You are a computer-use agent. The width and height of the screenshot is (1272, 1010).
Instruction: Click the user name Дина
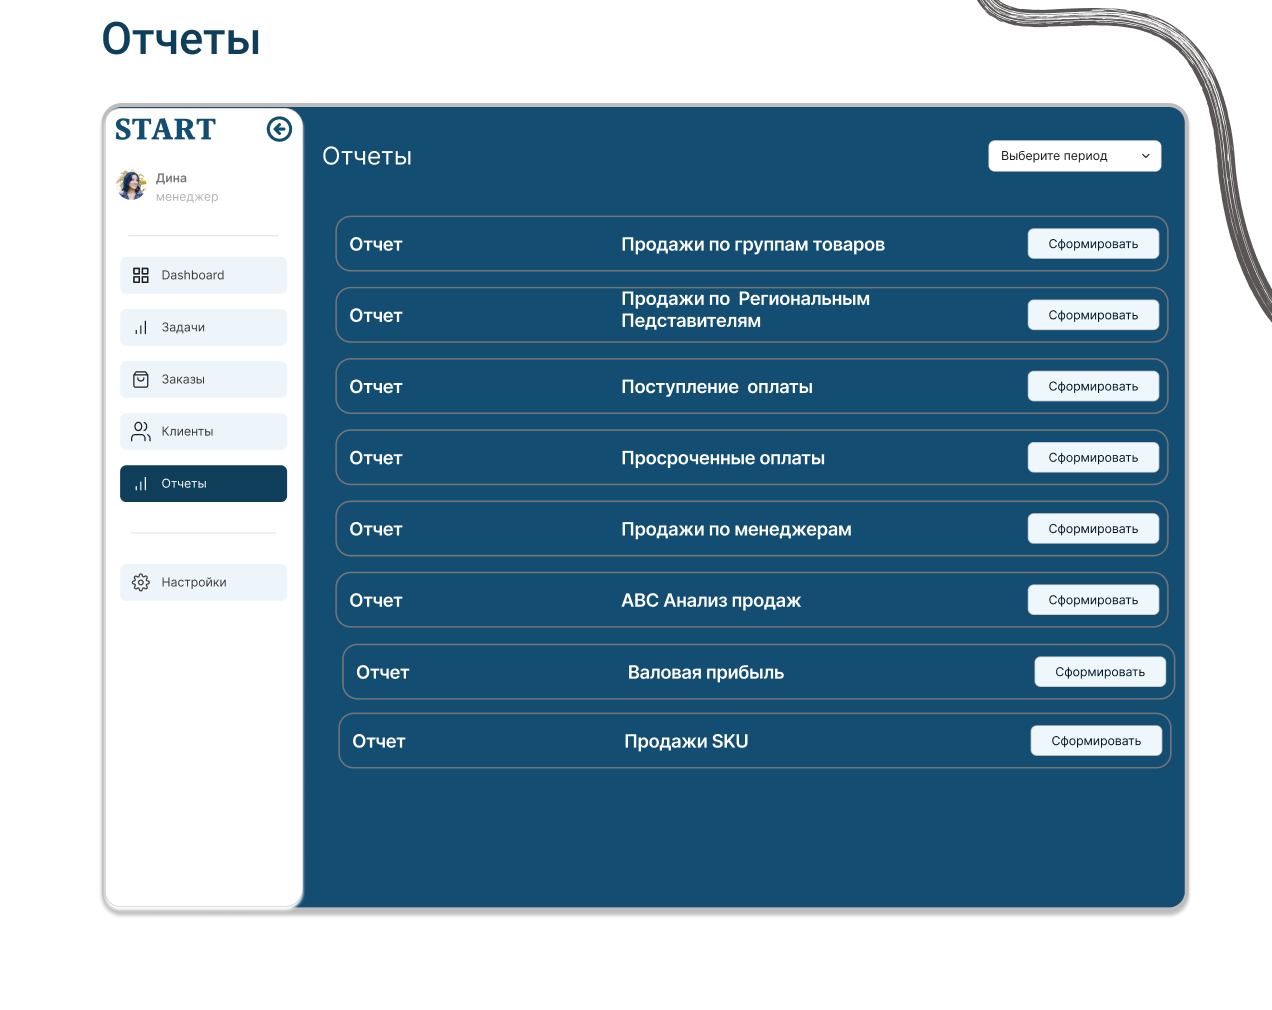pyautogui.click(x=171, y=178)
